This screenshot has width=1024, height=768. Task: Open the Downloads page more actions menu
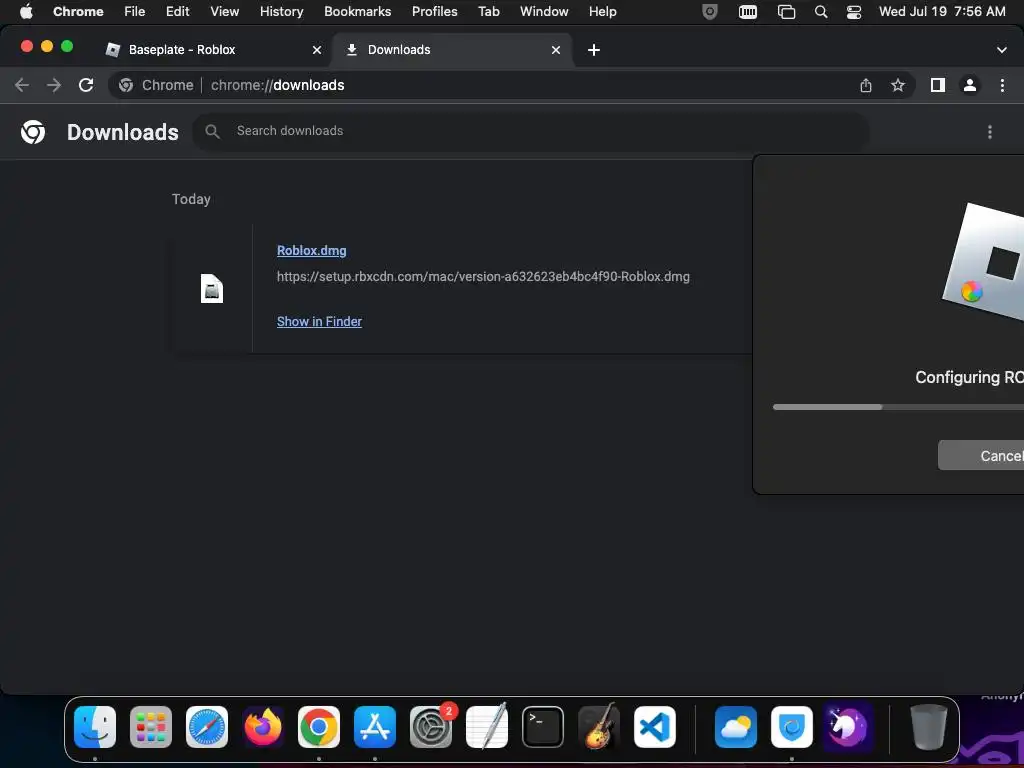(x=990, y=132)
